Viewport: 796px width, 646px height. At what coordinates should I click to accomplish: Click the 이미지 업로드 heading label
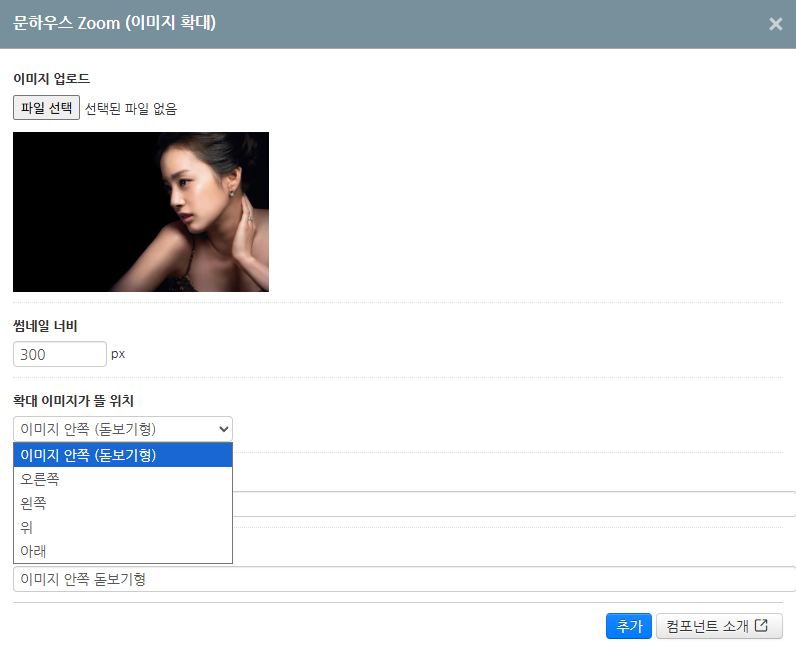click(51, 79)
